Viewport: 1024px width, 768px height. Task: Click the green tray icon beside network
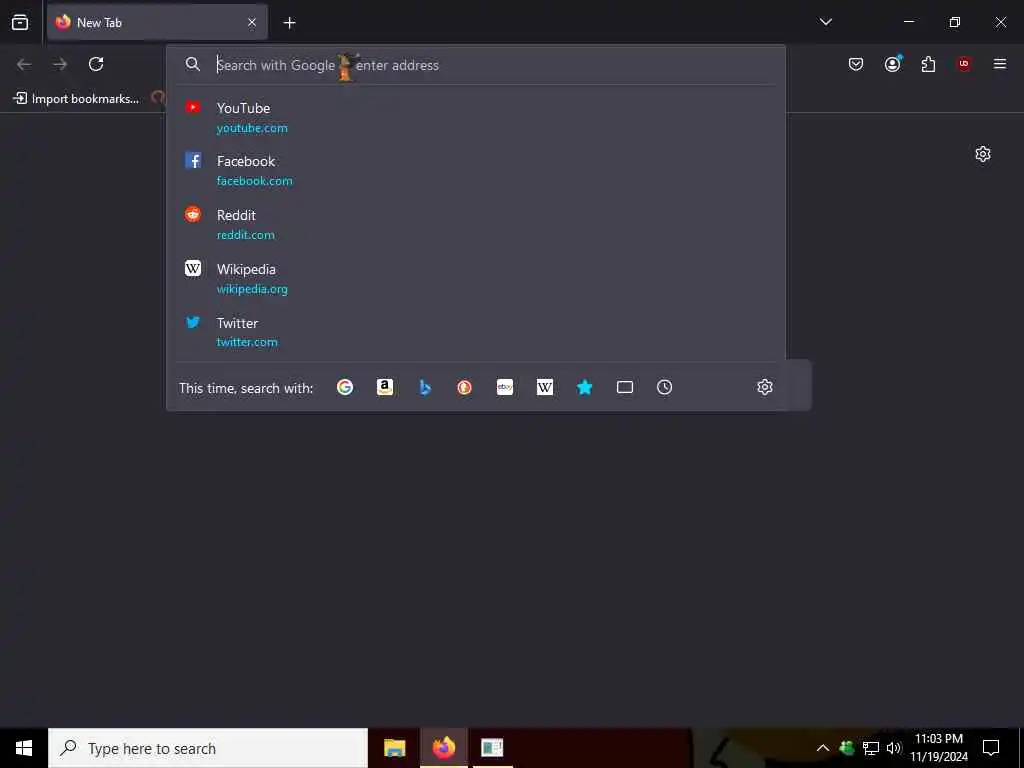(x=846, y=748)
